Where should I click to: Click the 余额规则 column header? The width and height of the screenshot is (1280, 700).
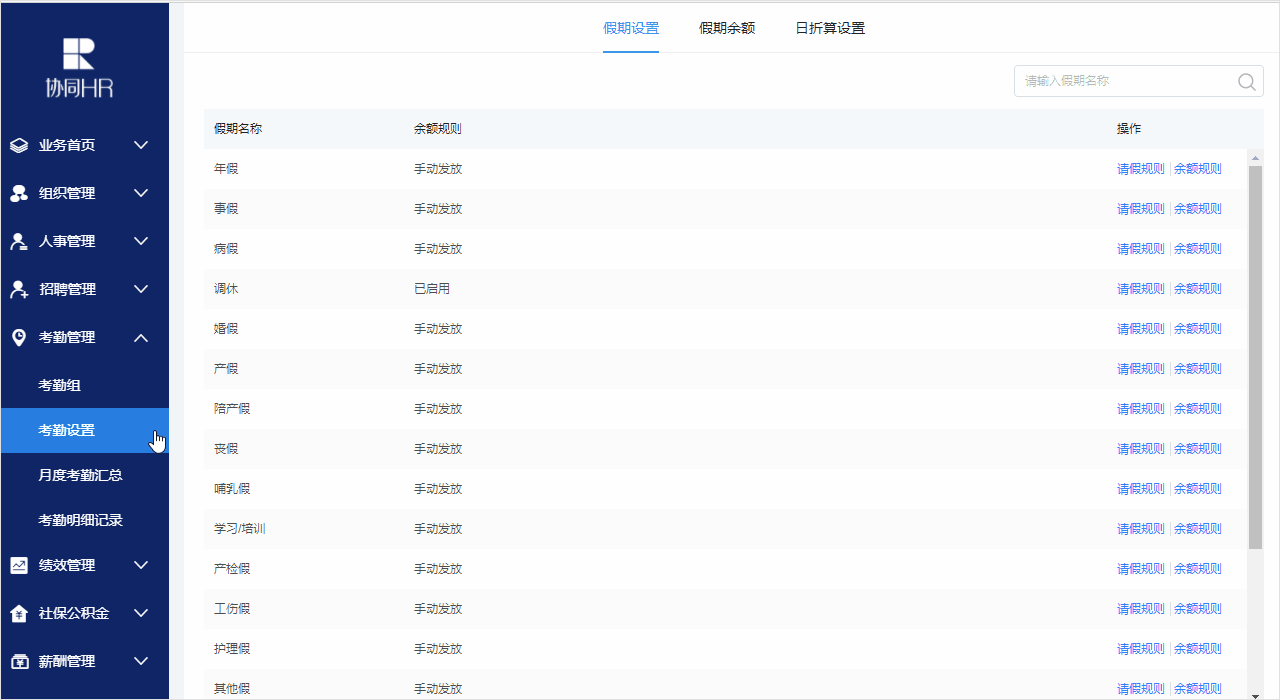(x=438, y=129)
